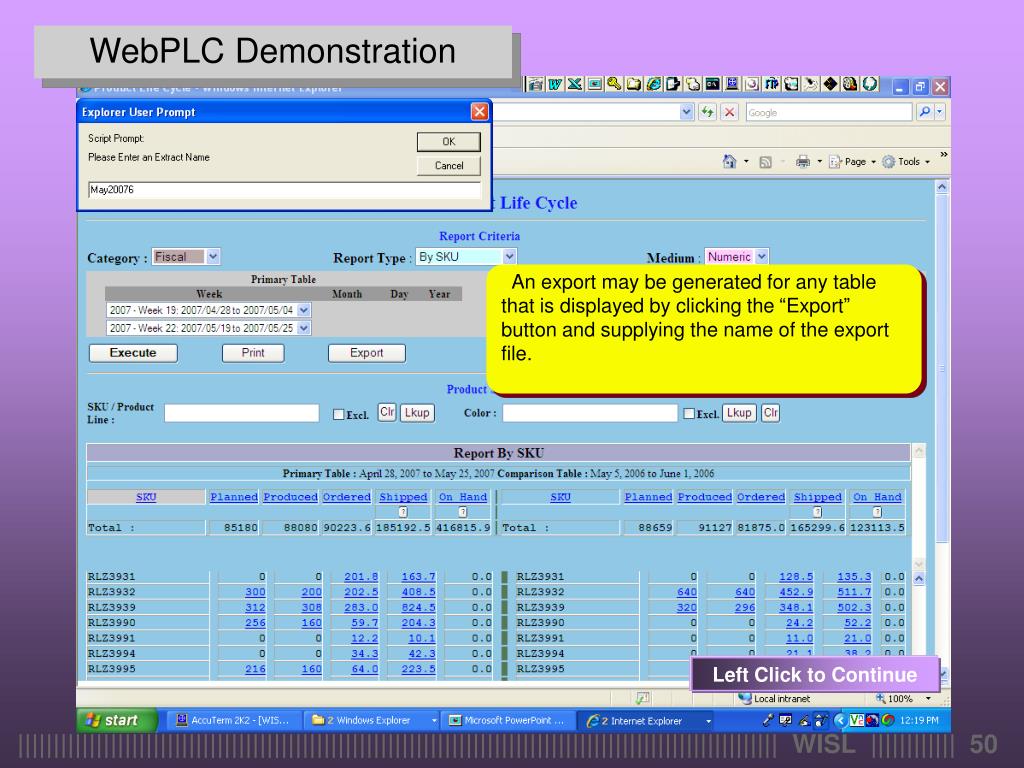1024x768 pixels.
Task: Switch to Microsoft PowerPoint in taskbar
Action: click(509, 720)
